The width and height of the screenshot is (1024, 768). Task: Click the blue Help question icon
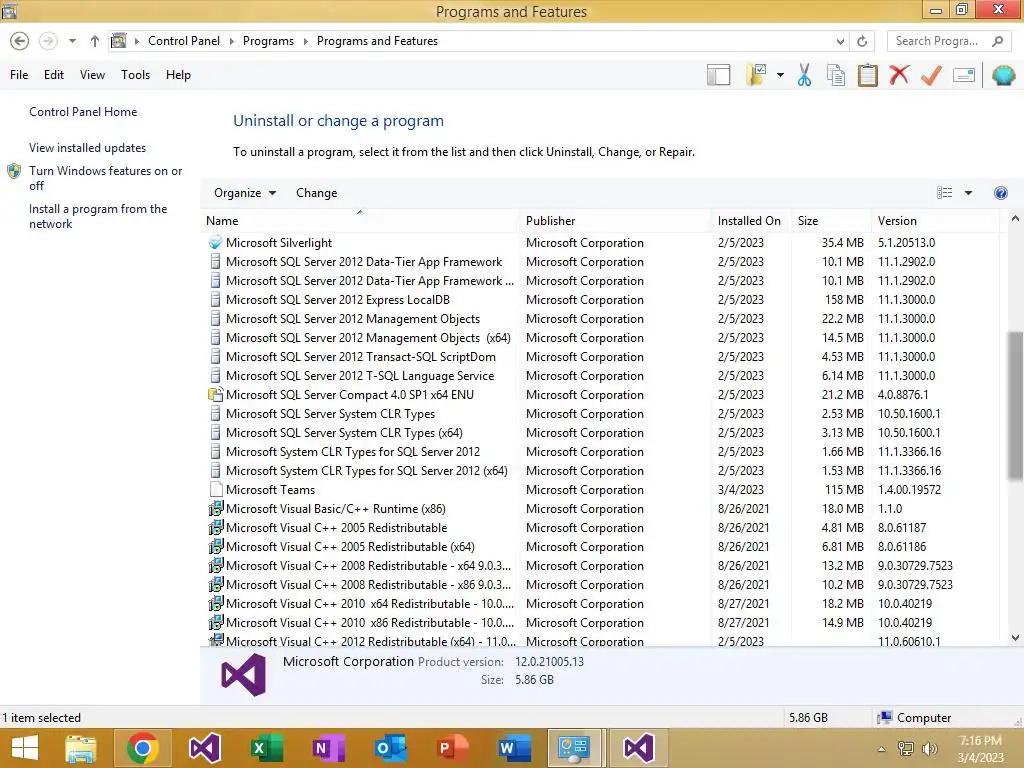point(1000,193)
